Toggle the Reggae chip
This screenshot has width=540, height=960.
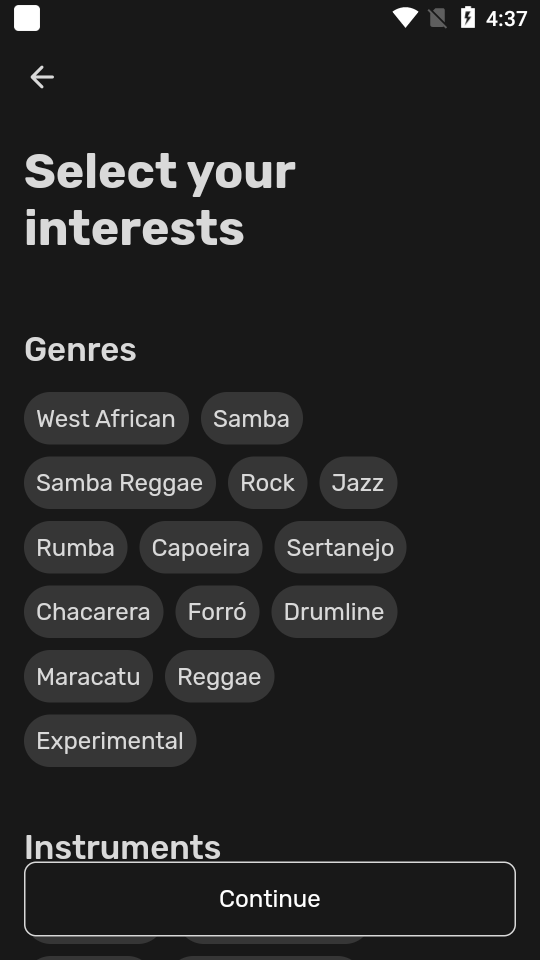(x=220, y=677)
